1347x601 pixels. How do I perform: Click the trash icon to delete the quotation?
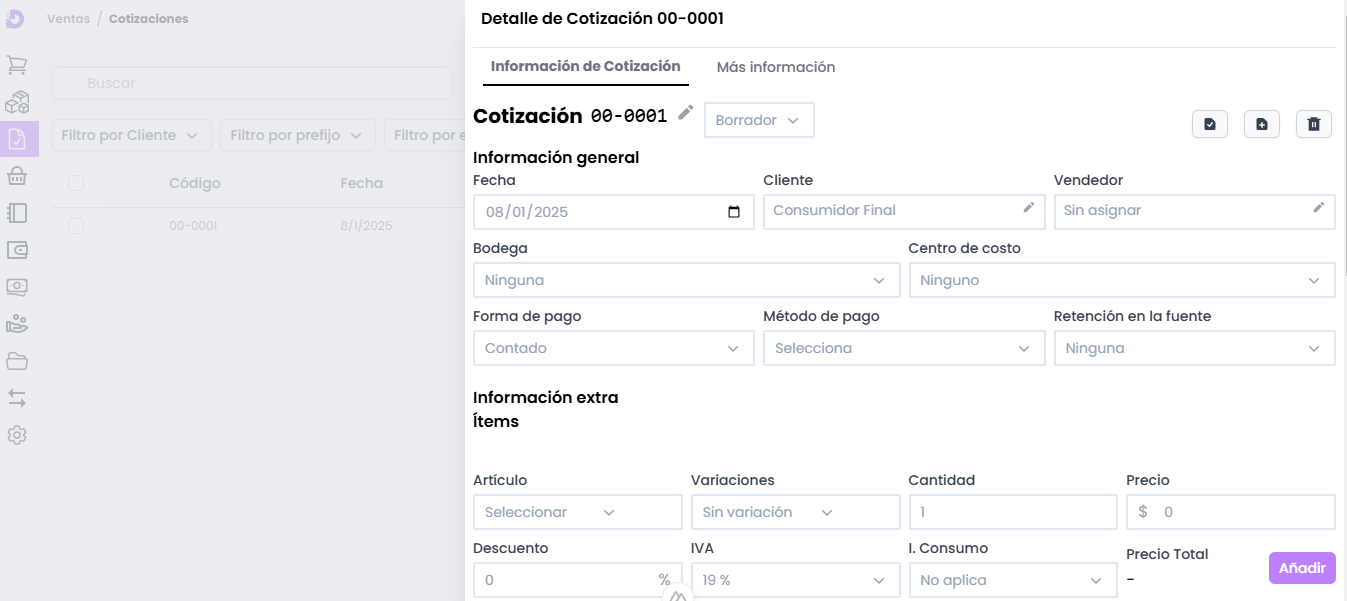(x=1313, y=124)
